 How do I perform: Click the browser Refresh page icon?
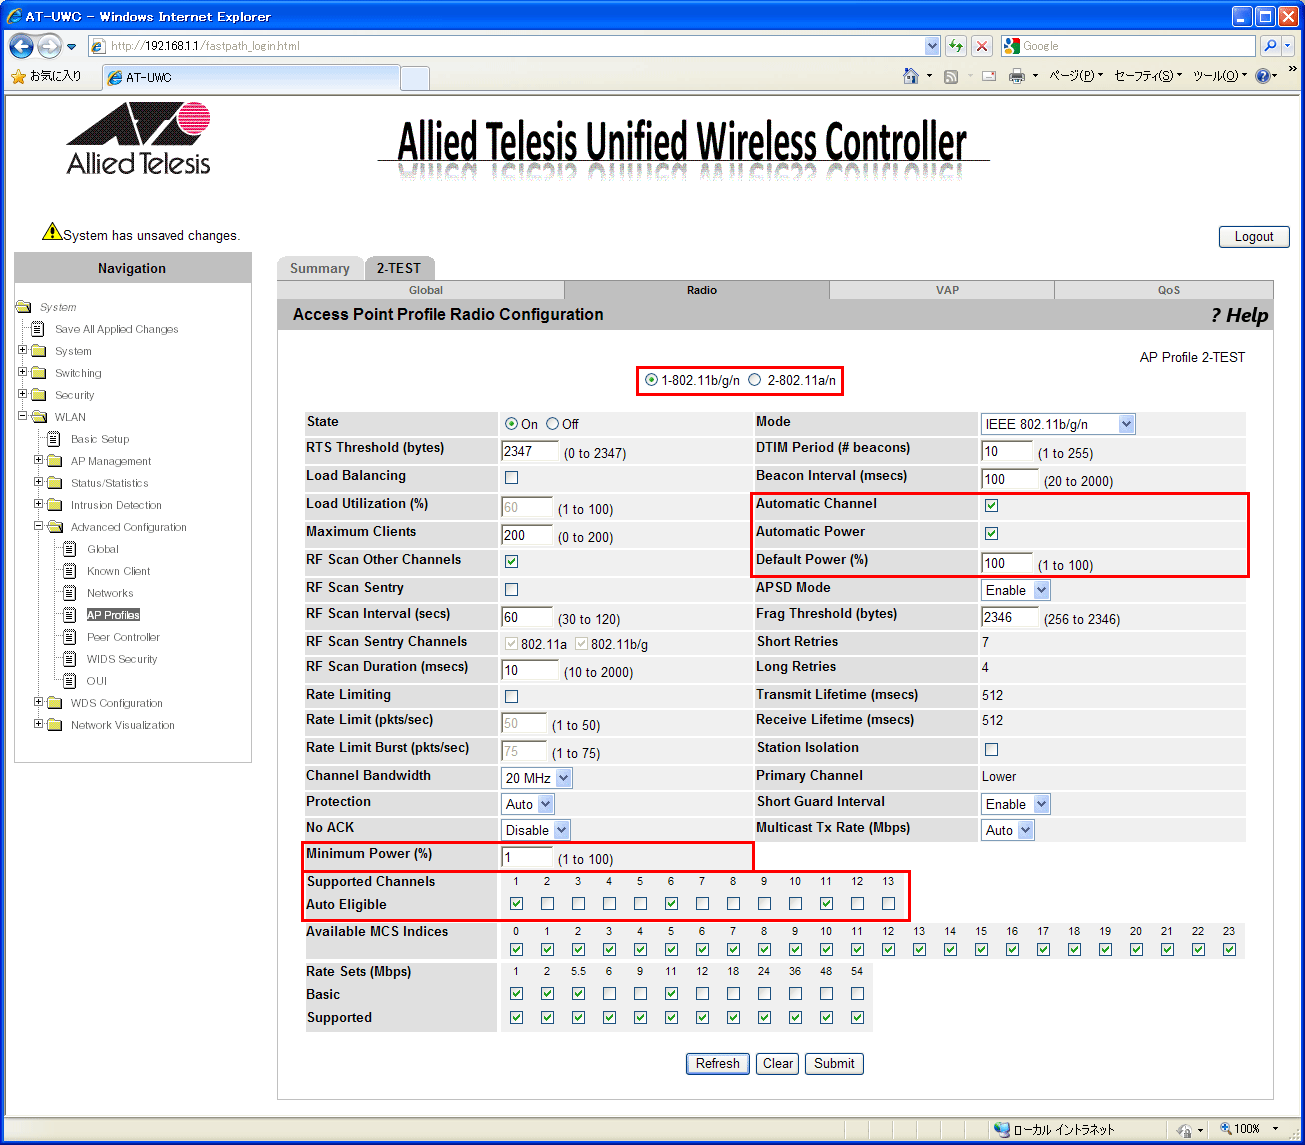pyautogui.click(x=956, y=46)
